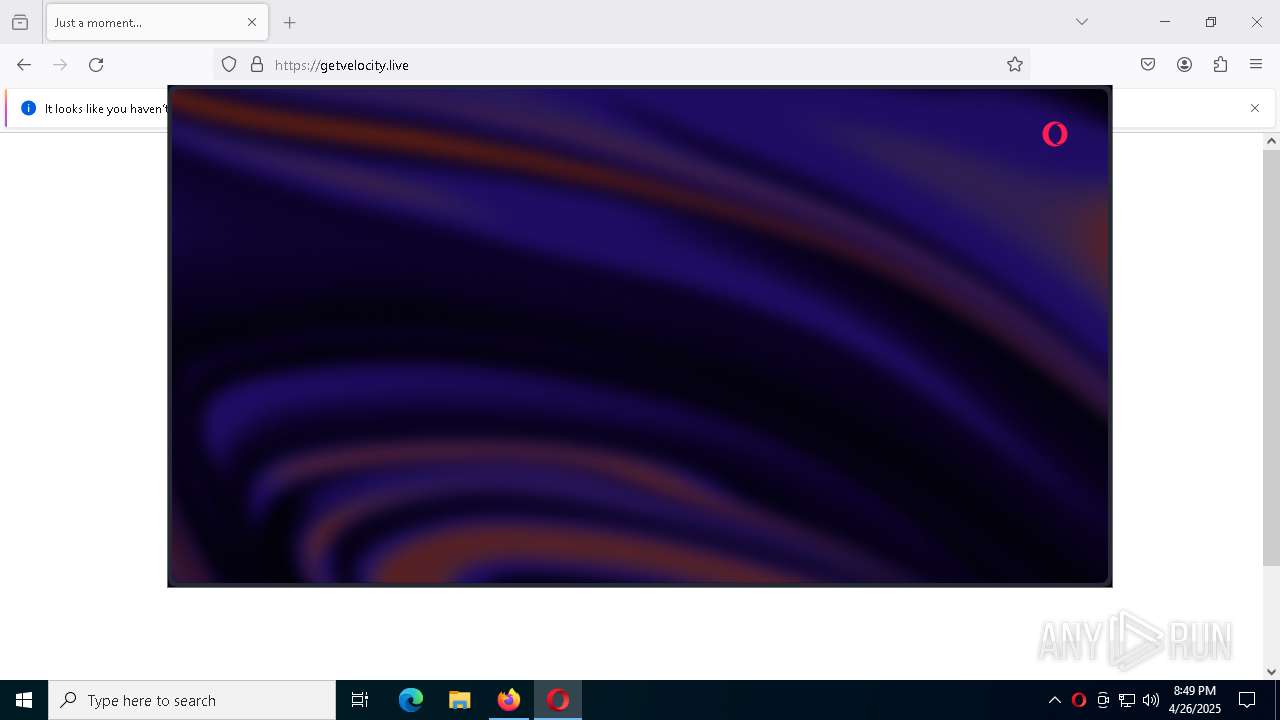The height and width of the screenshot is (720, 1280).
Task: Restore down the Firefox window
Action: click(1211, 22)
